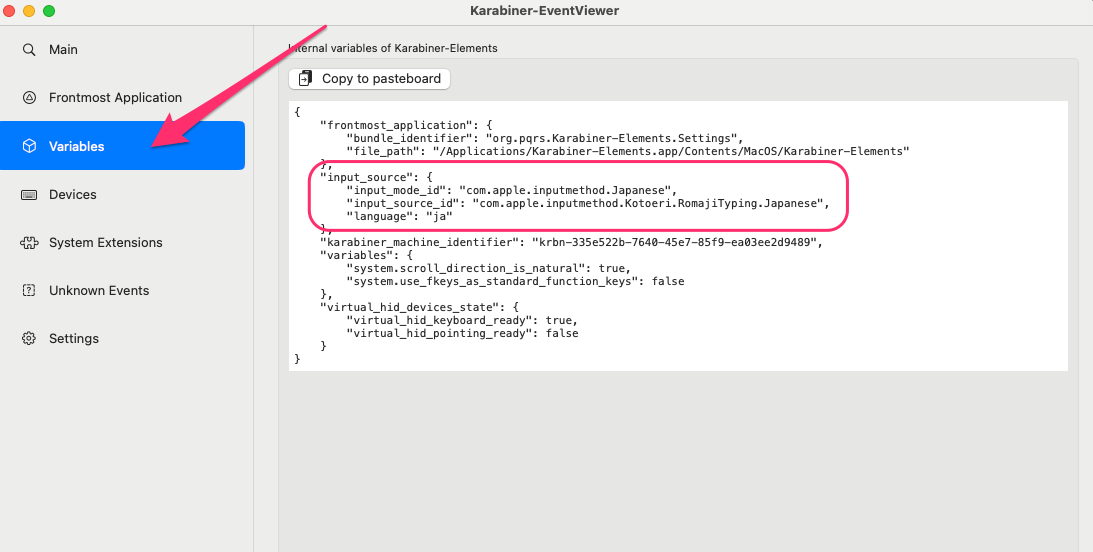Viewport: 1093px width, 552px height.
Task: Show the Unknown Events section
Action: coord(123,291)
